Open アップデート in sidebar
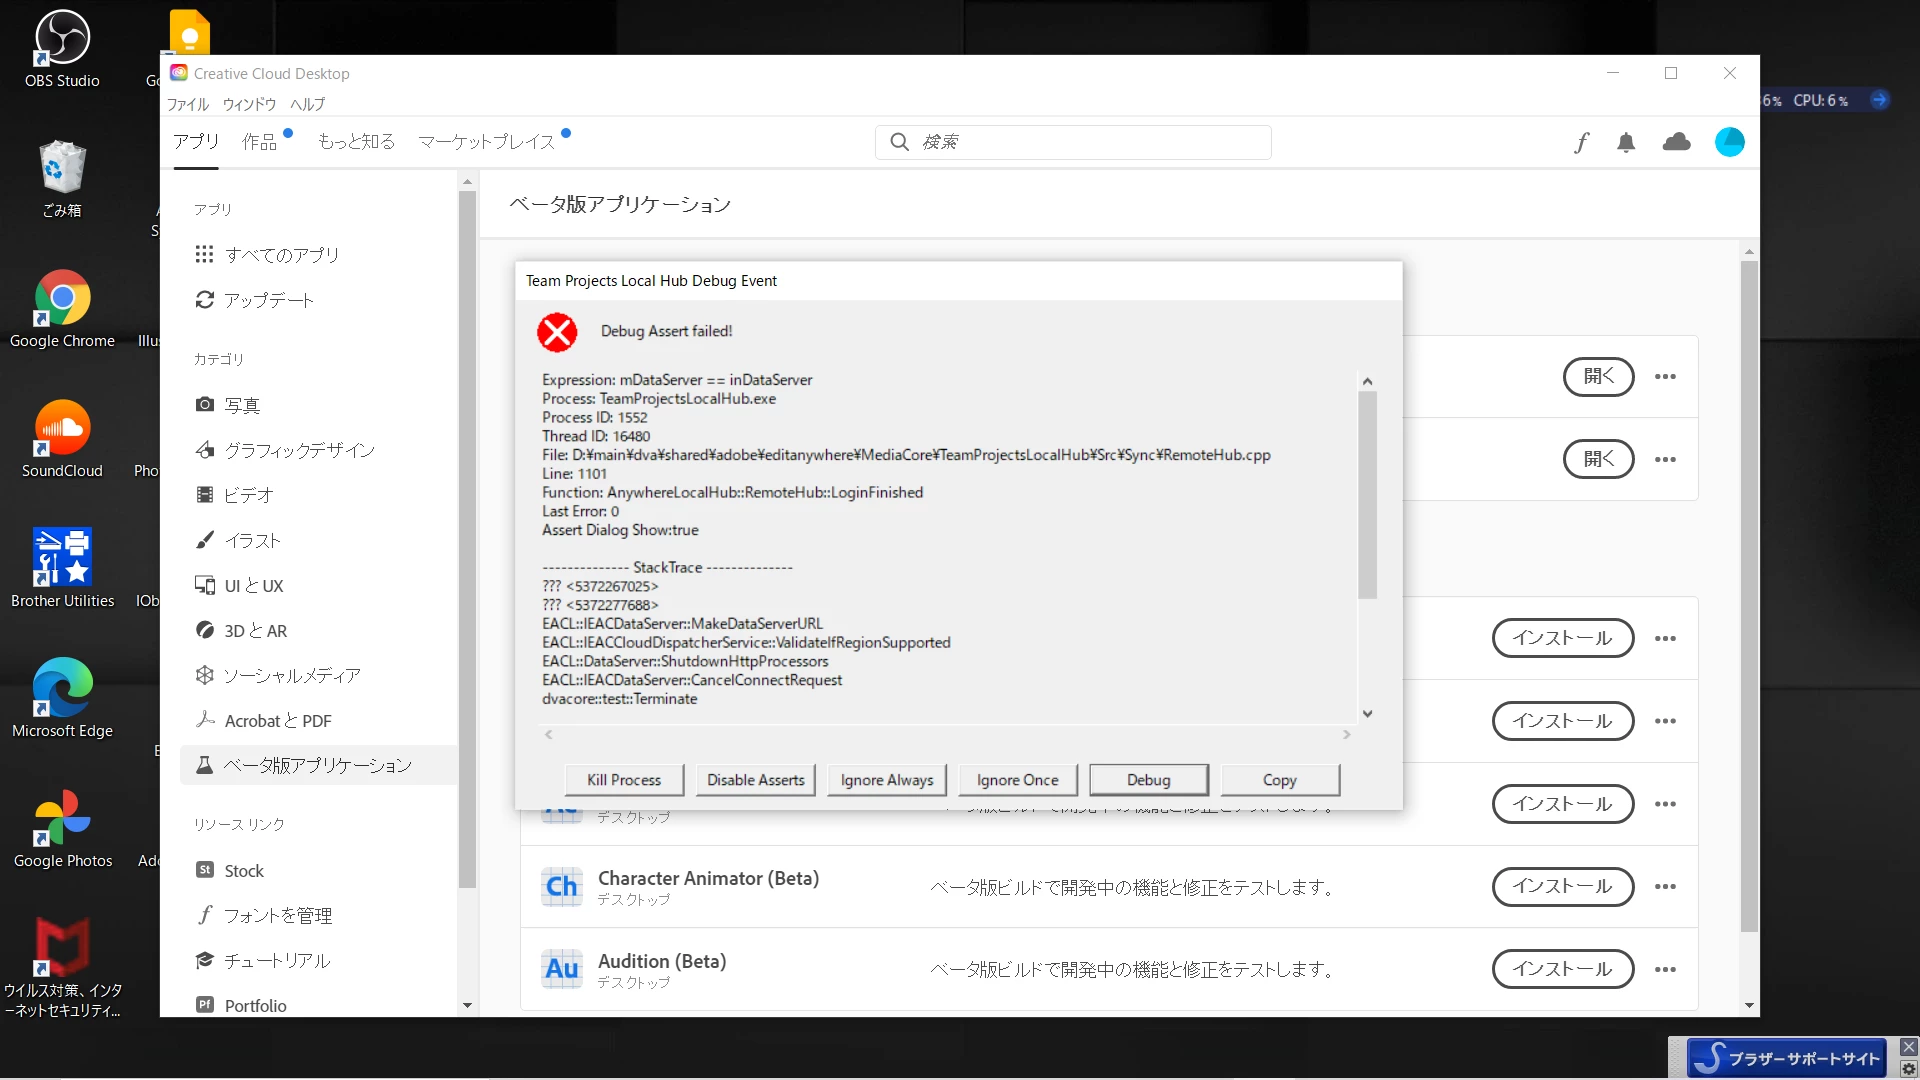The width and height of the screenshot is (1920, 1080). 255,300
